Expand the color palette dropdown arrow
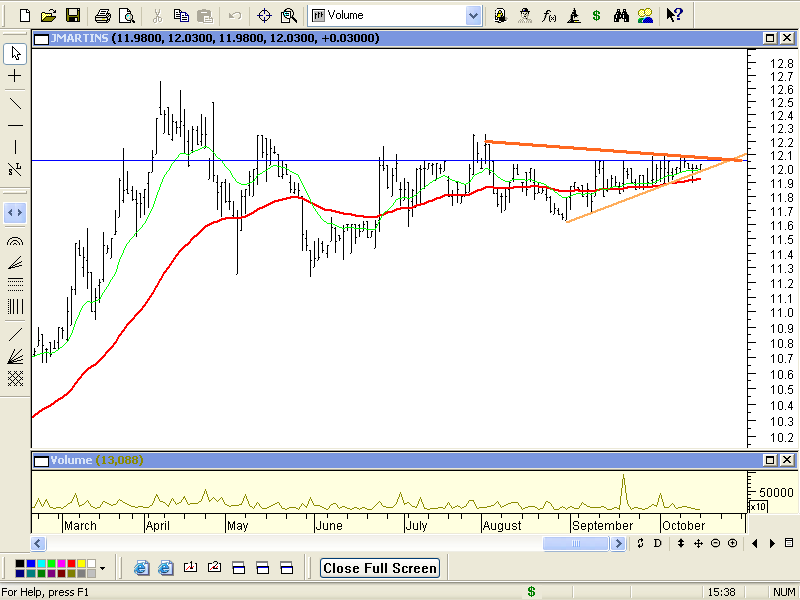This screenshot has width=800, height=600. [103, 568]
